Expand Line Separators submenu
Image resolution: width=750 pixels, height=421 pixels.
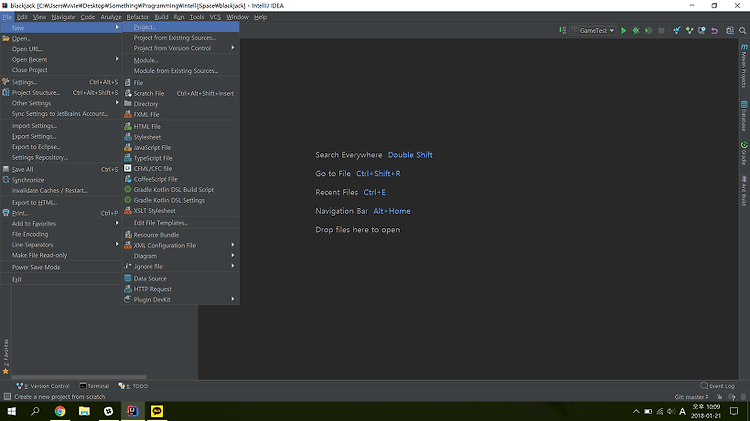pos(61,244)
